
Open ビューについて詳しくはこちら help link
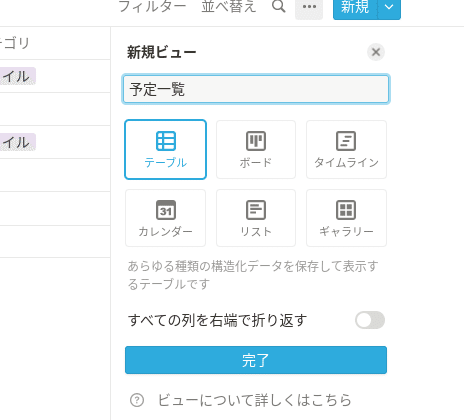[x=255, y=400]
